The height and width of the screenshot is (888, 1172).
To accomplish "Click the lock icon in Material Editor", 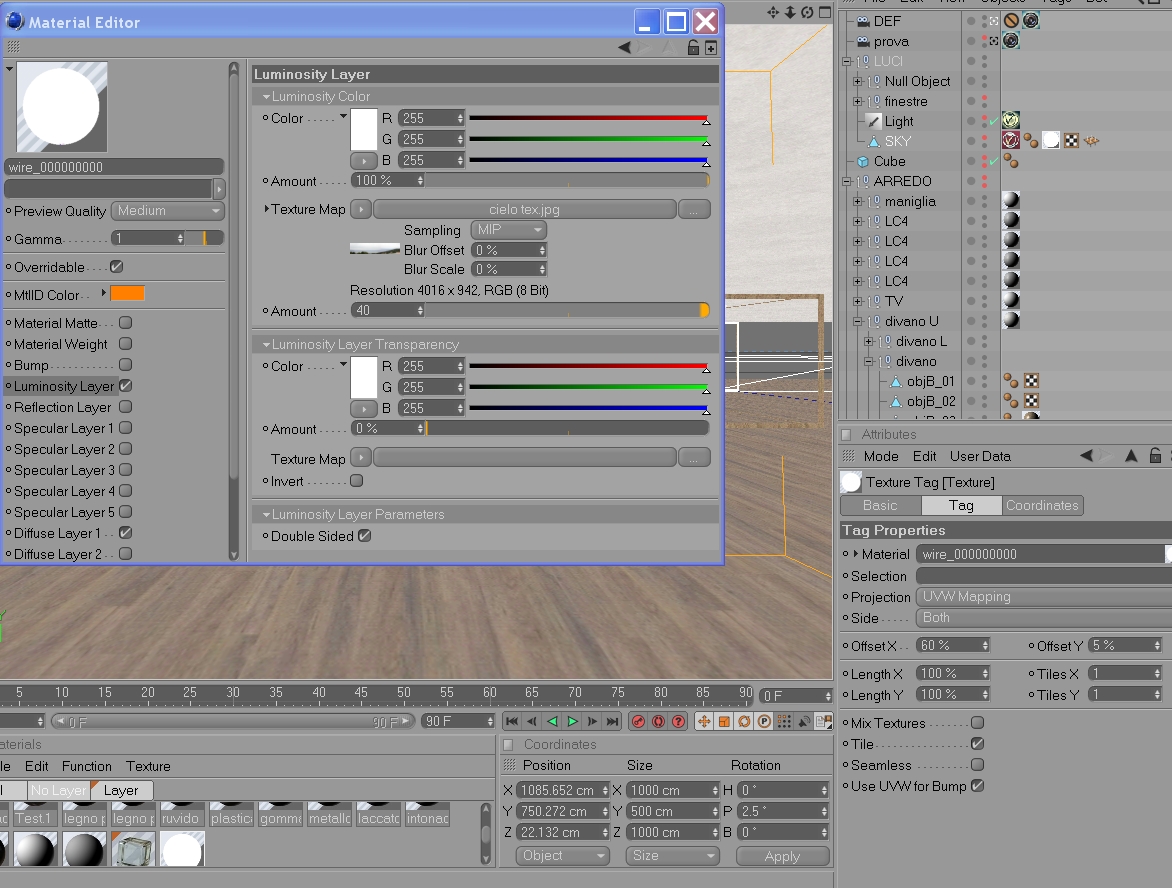I will 693,48.
